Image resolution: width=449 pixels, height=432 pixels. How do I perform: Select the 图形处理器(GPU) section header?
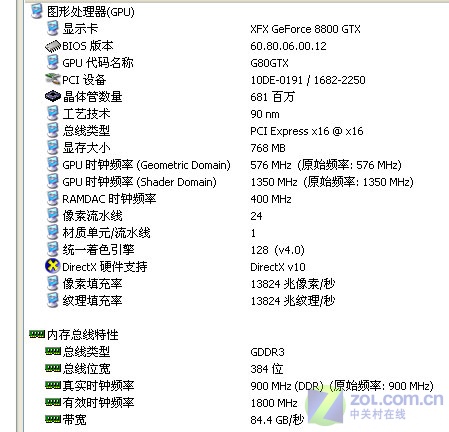click(91, 12)
